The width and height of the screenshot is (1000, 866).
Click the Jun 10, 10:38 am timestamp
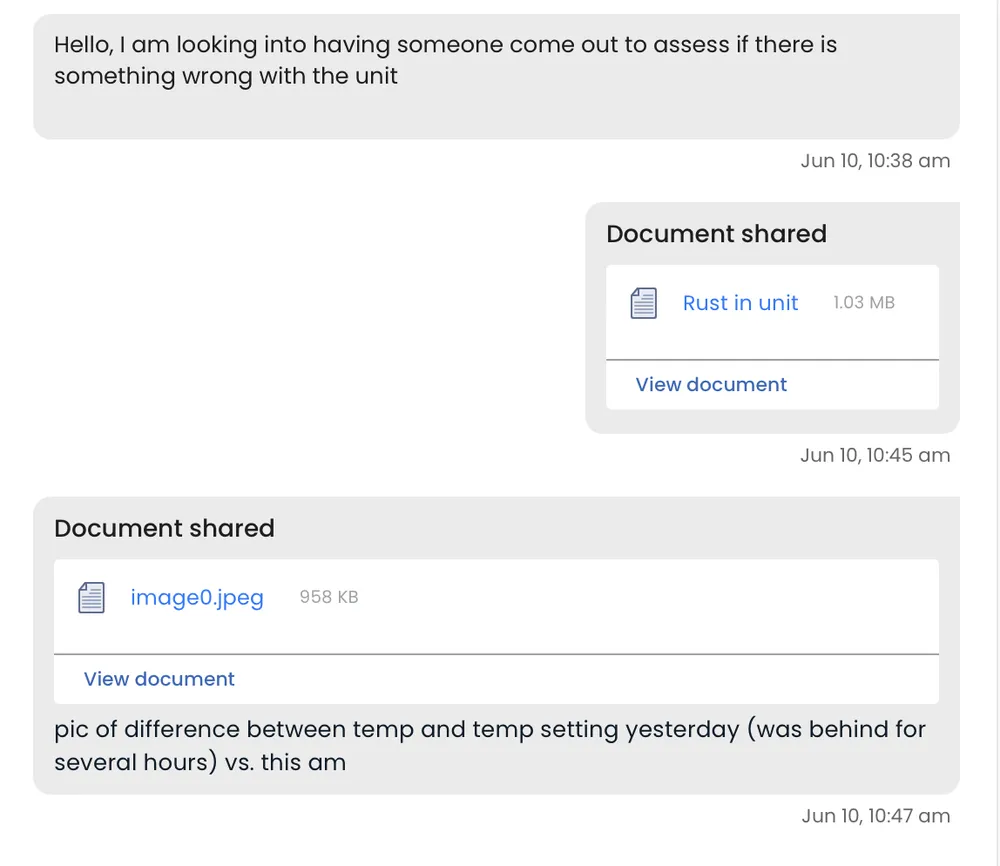875,161
